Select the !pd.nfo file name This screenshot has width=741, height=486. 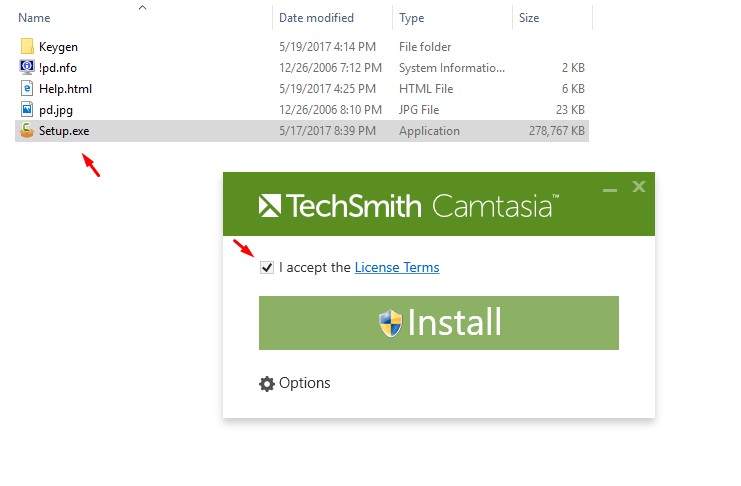tap(58, 68)
